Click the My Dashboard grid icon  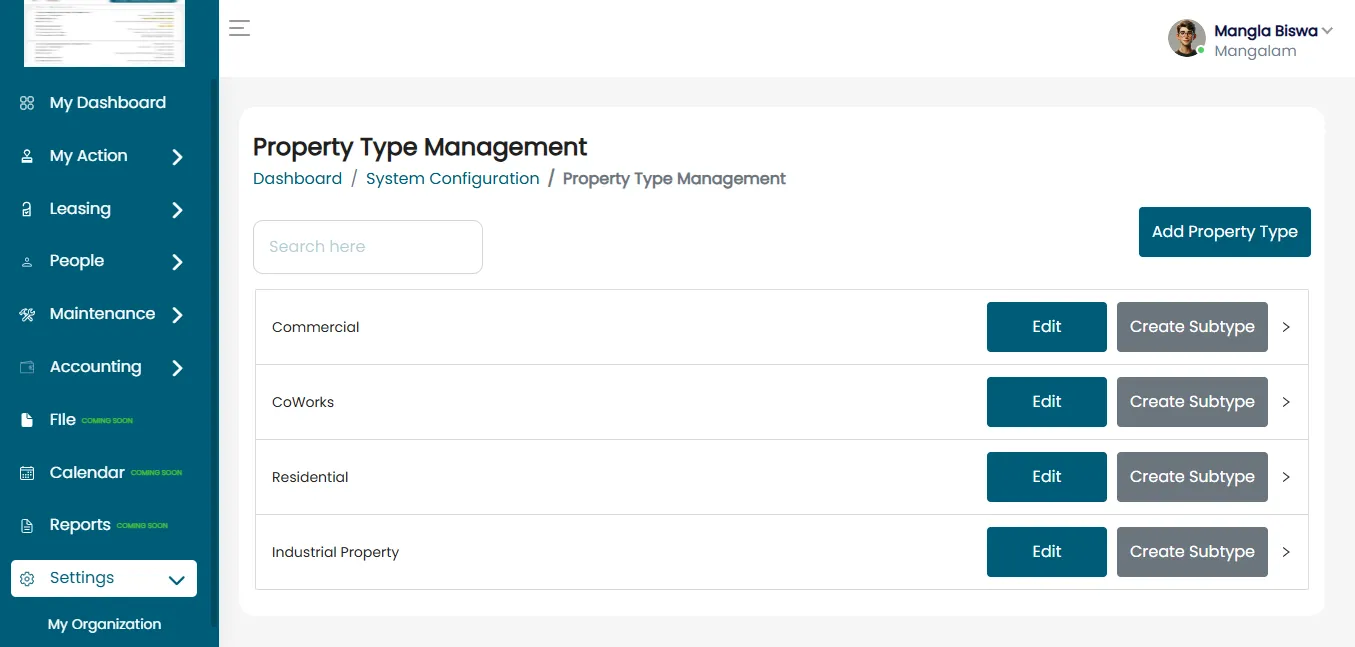[27, 103]
